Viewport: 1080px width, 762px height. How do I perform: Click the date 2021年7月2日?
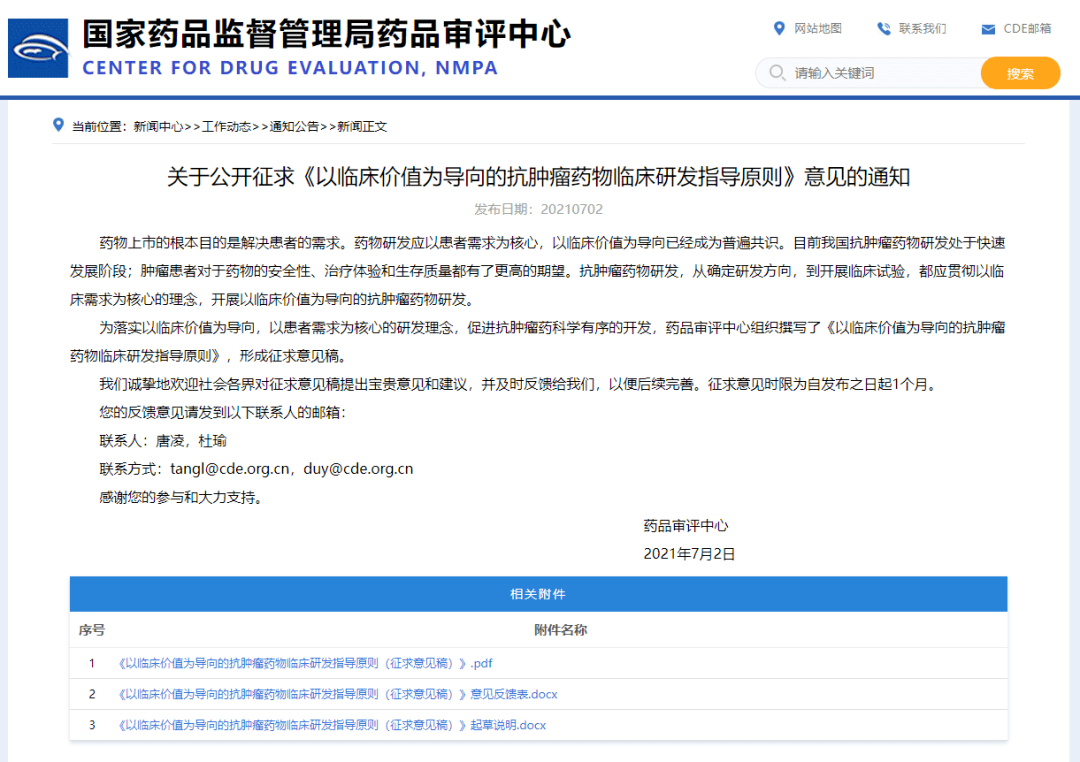tap(689, 554)
